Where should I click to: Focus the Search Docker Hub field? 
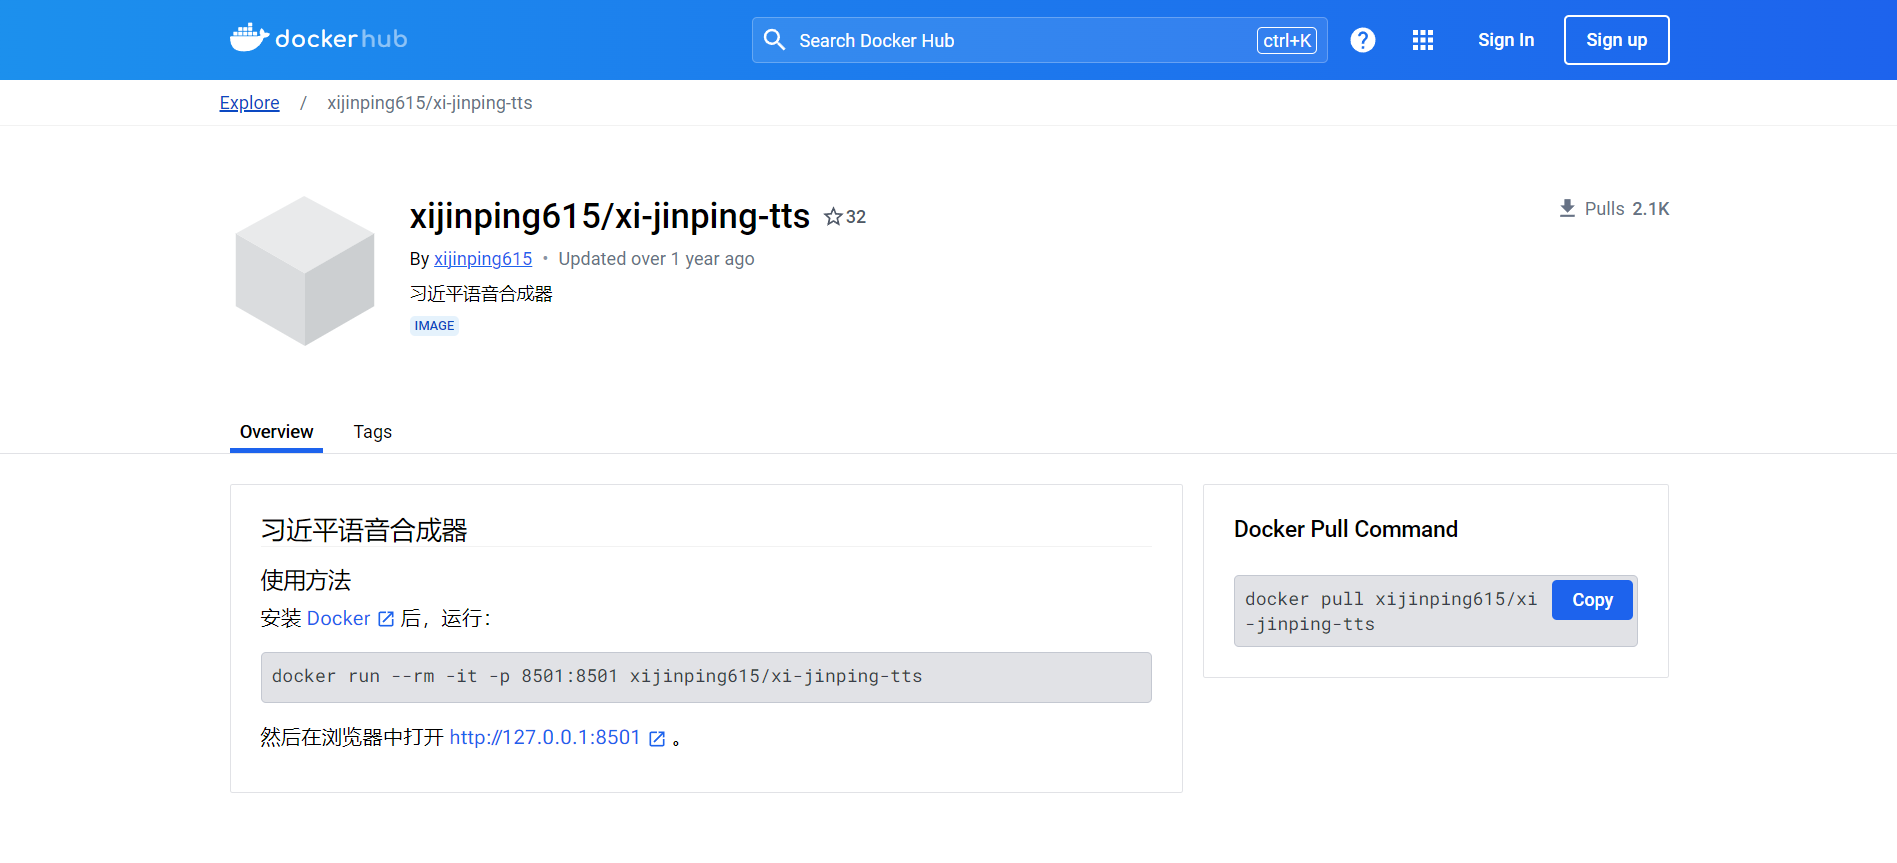1039,40
